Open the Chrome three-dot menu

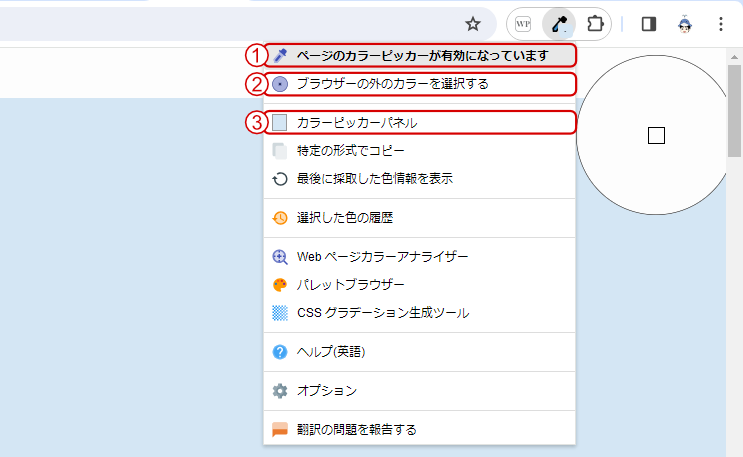click(721, 24)
